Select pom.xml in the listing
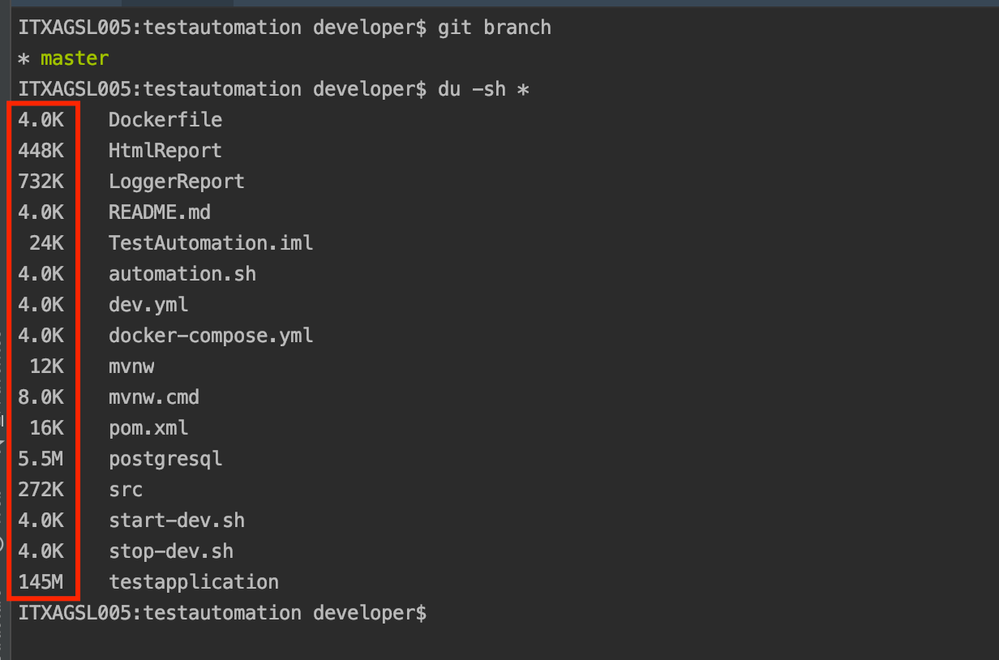 tap(148, 428)
